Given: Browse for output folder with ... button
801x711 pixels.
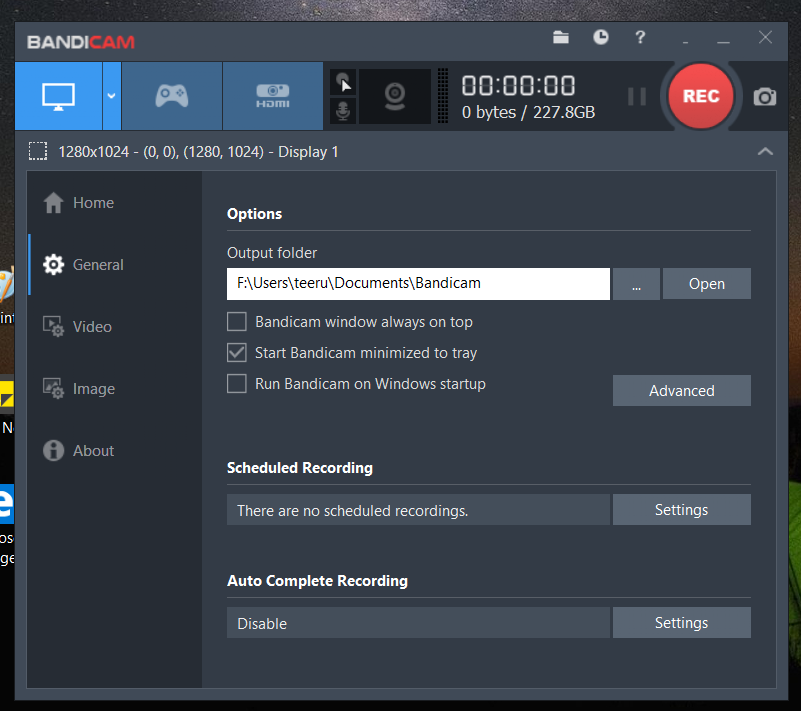Looking at the screenshot, I should pos(636,283).
